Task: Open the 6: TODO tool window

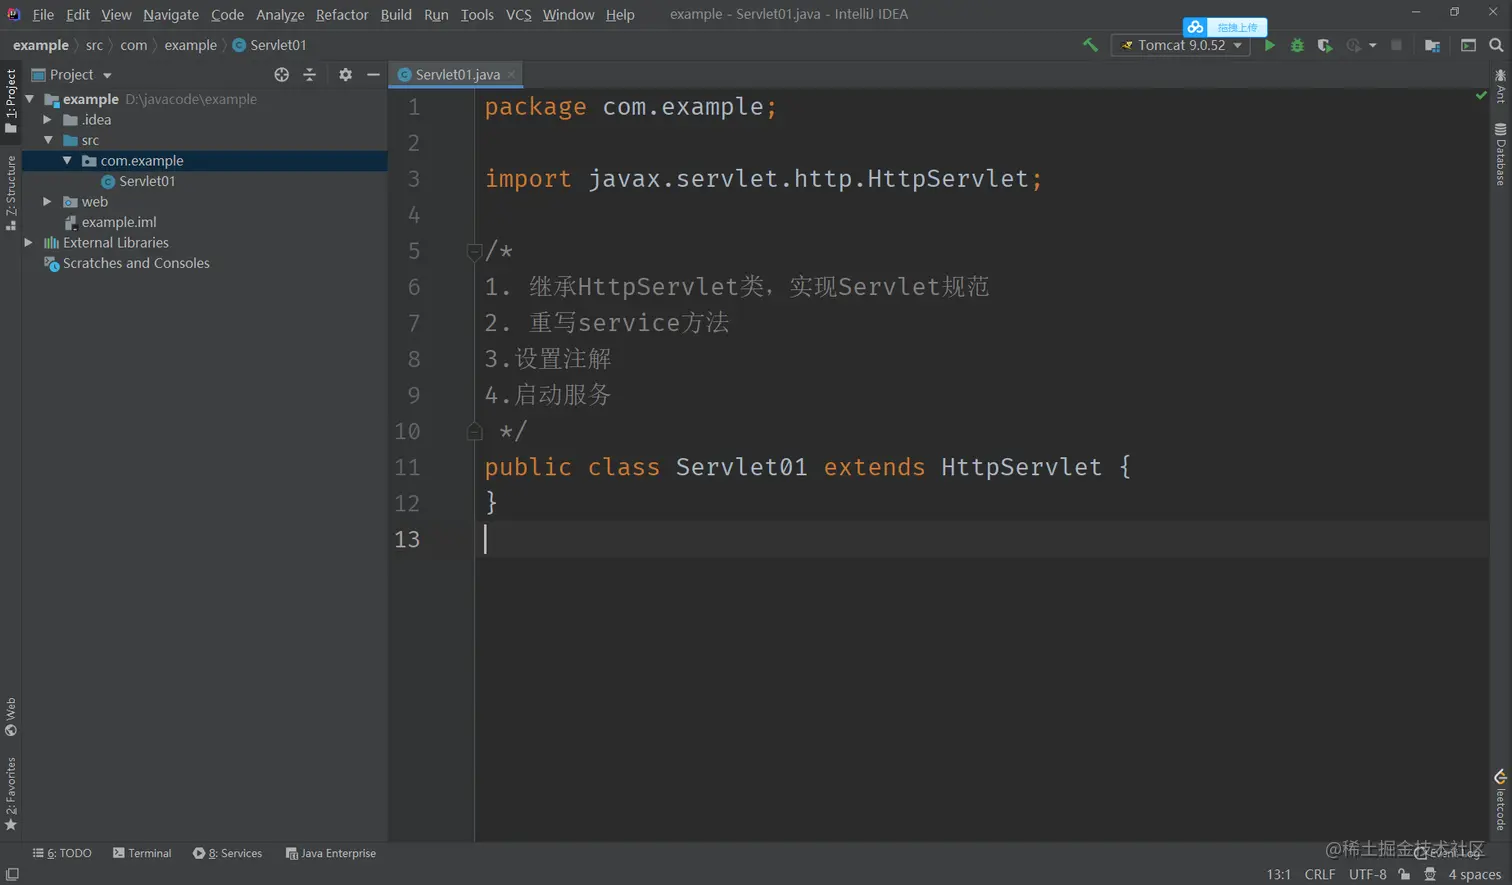Action: (62, 853)
